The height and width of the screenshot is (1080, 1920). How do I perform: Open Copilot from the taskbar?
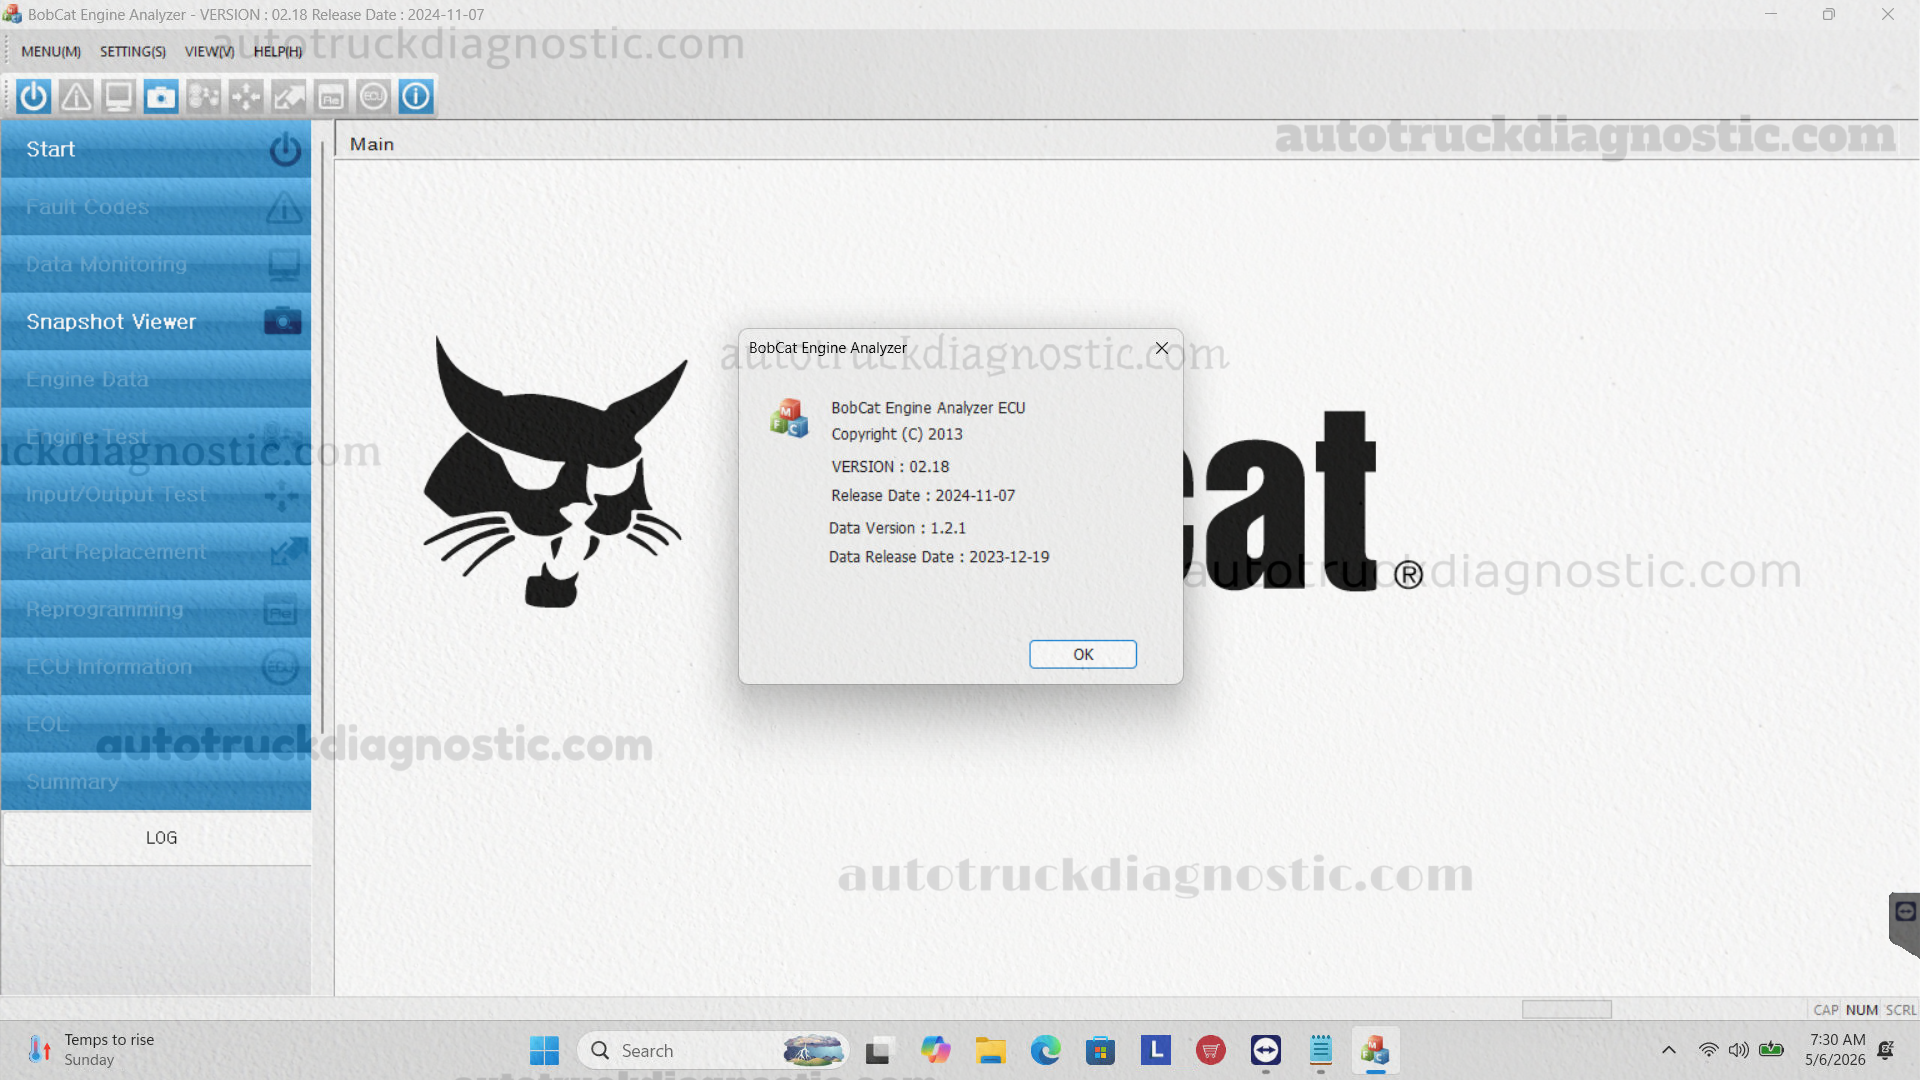(x=935, y=1050)
